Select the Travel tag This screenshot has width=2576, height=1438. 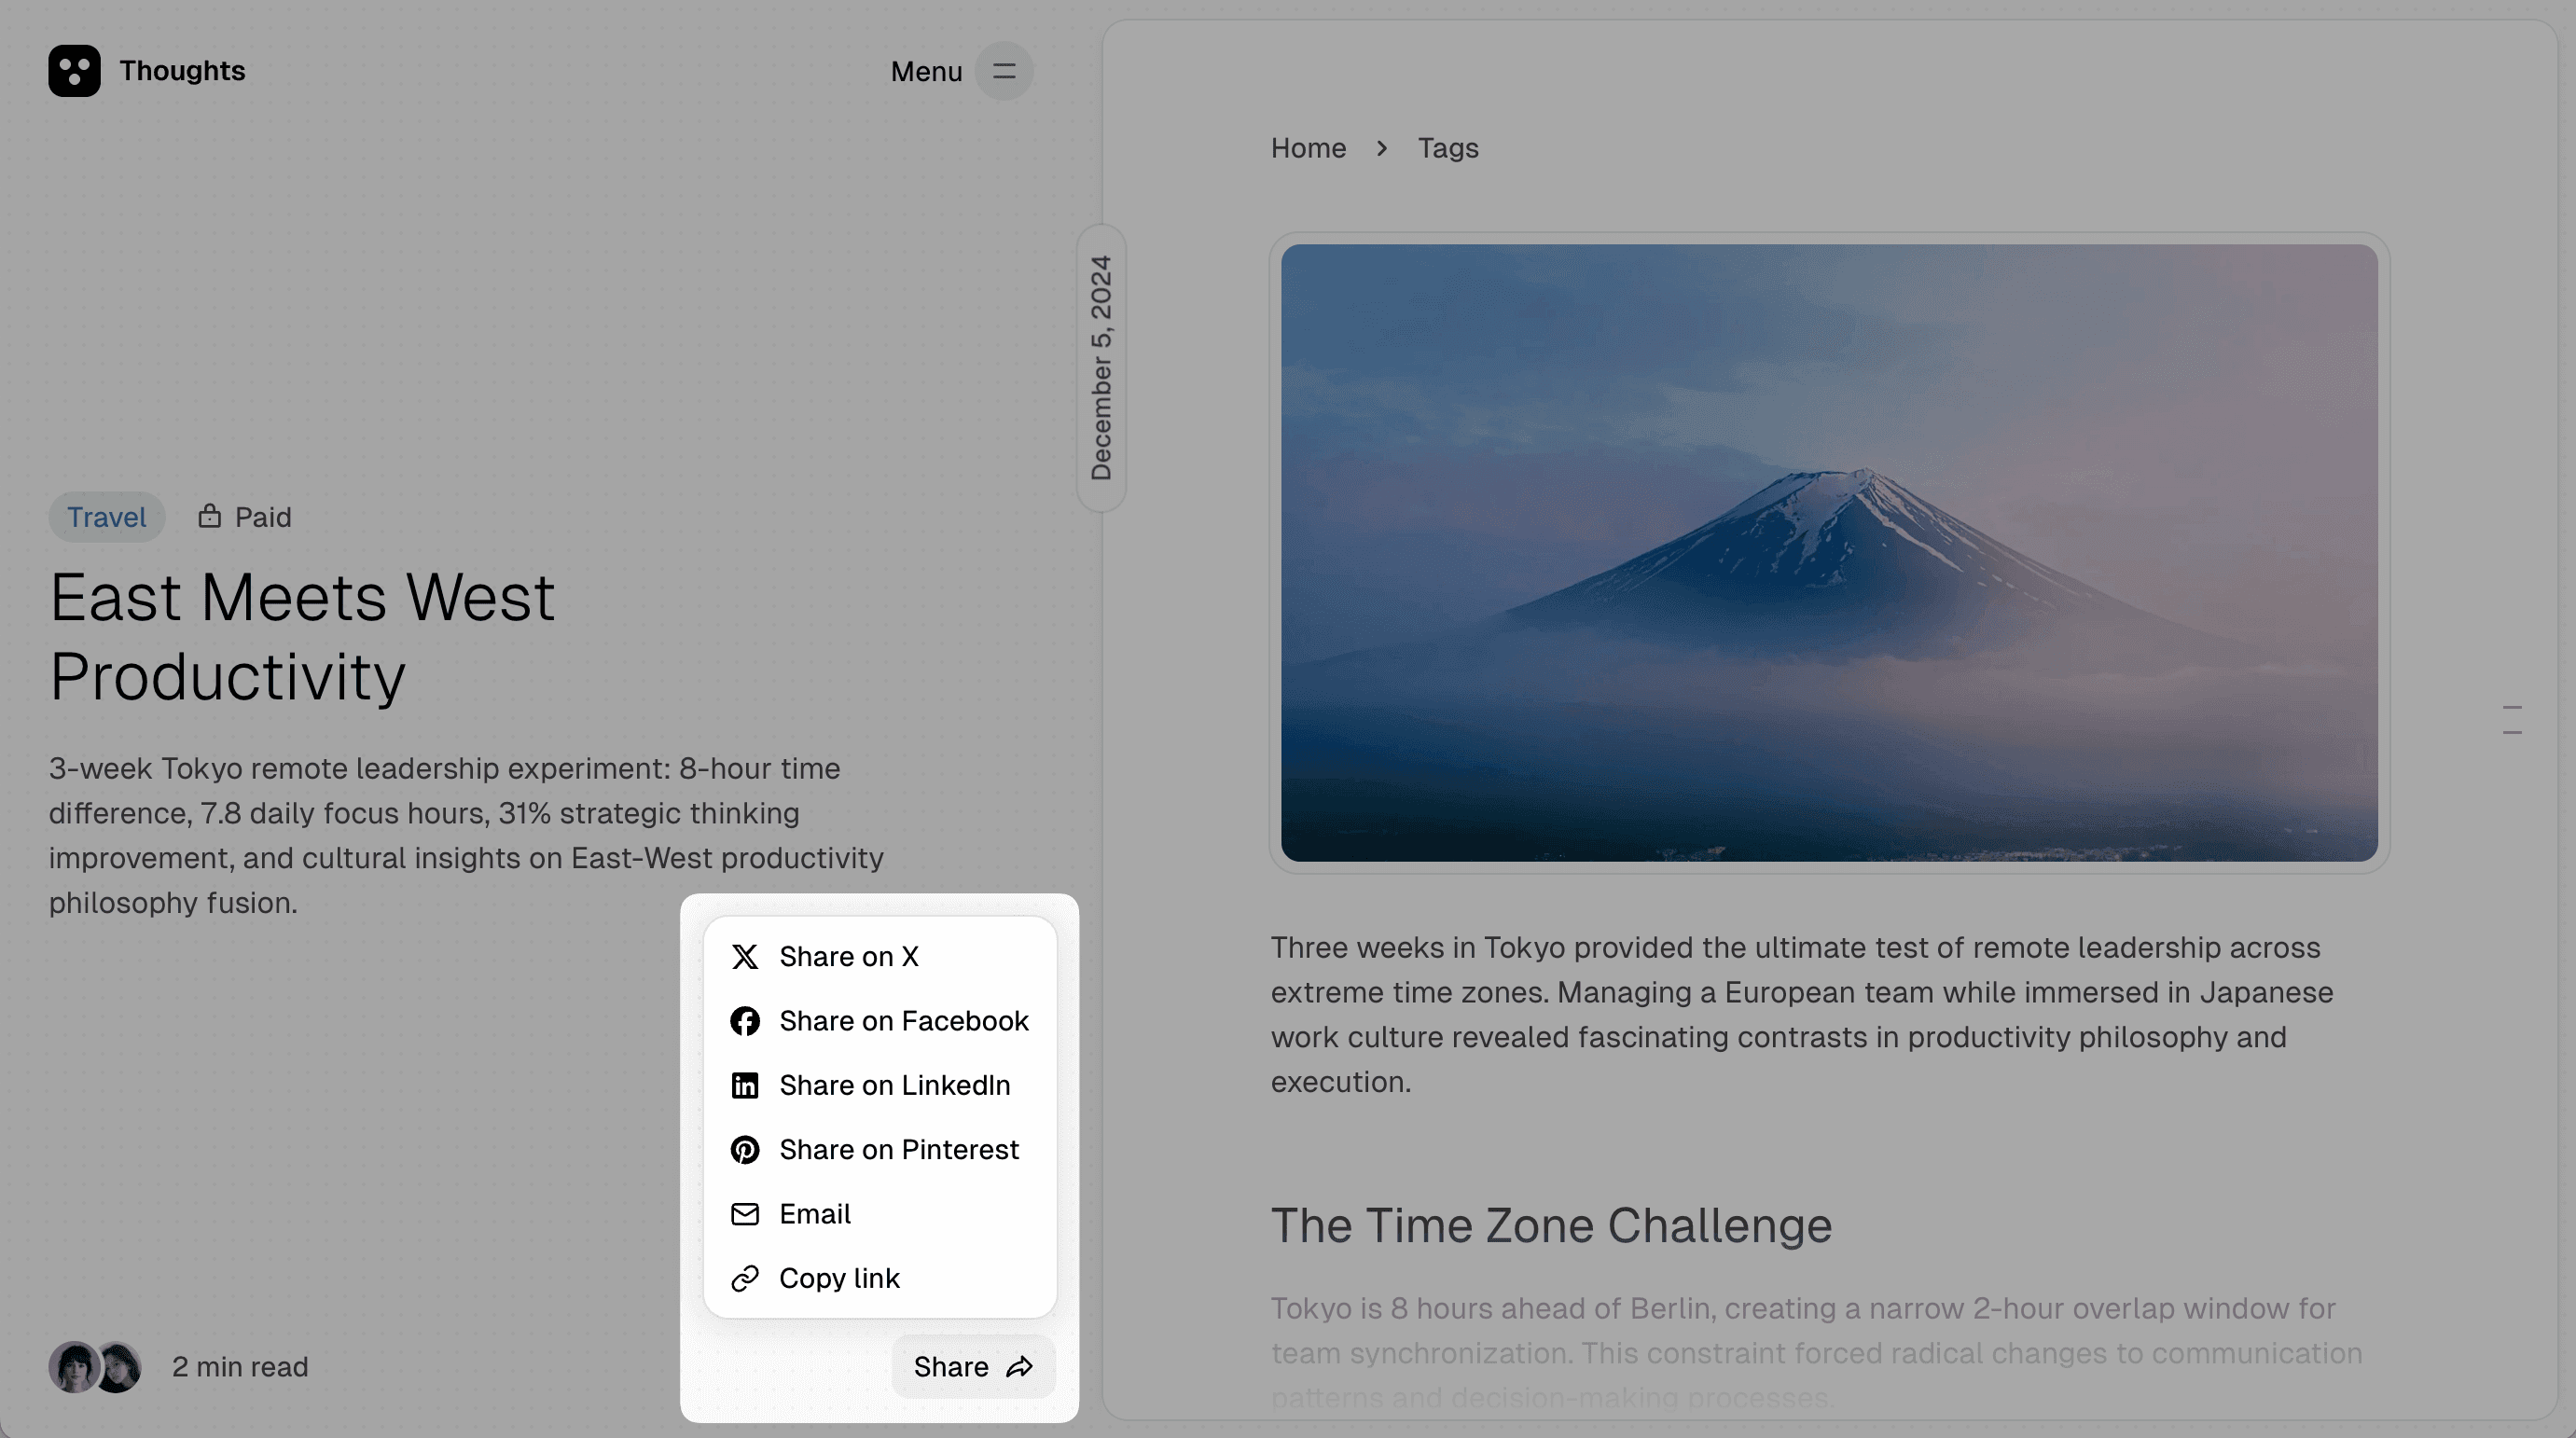click(106, 516)
